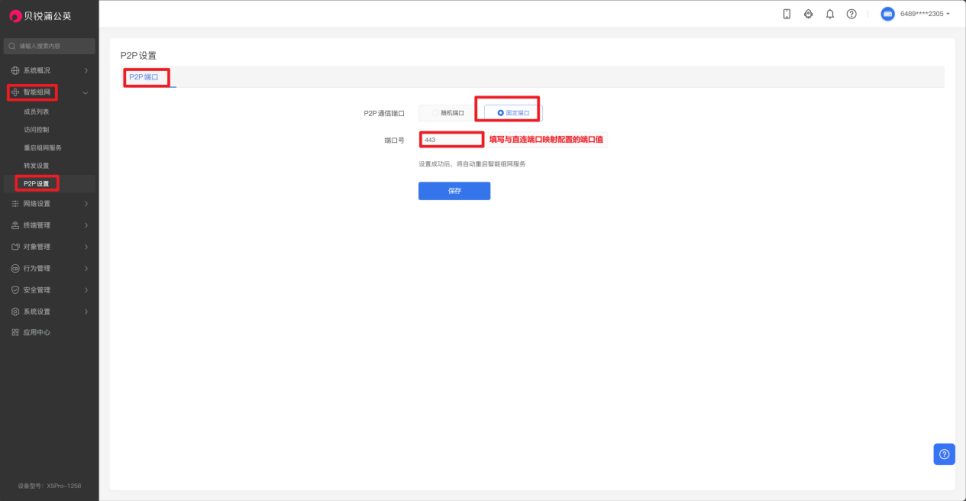Open the floating blue help widget
Screen dimensions: 966x501
click(x=944, y=454)
